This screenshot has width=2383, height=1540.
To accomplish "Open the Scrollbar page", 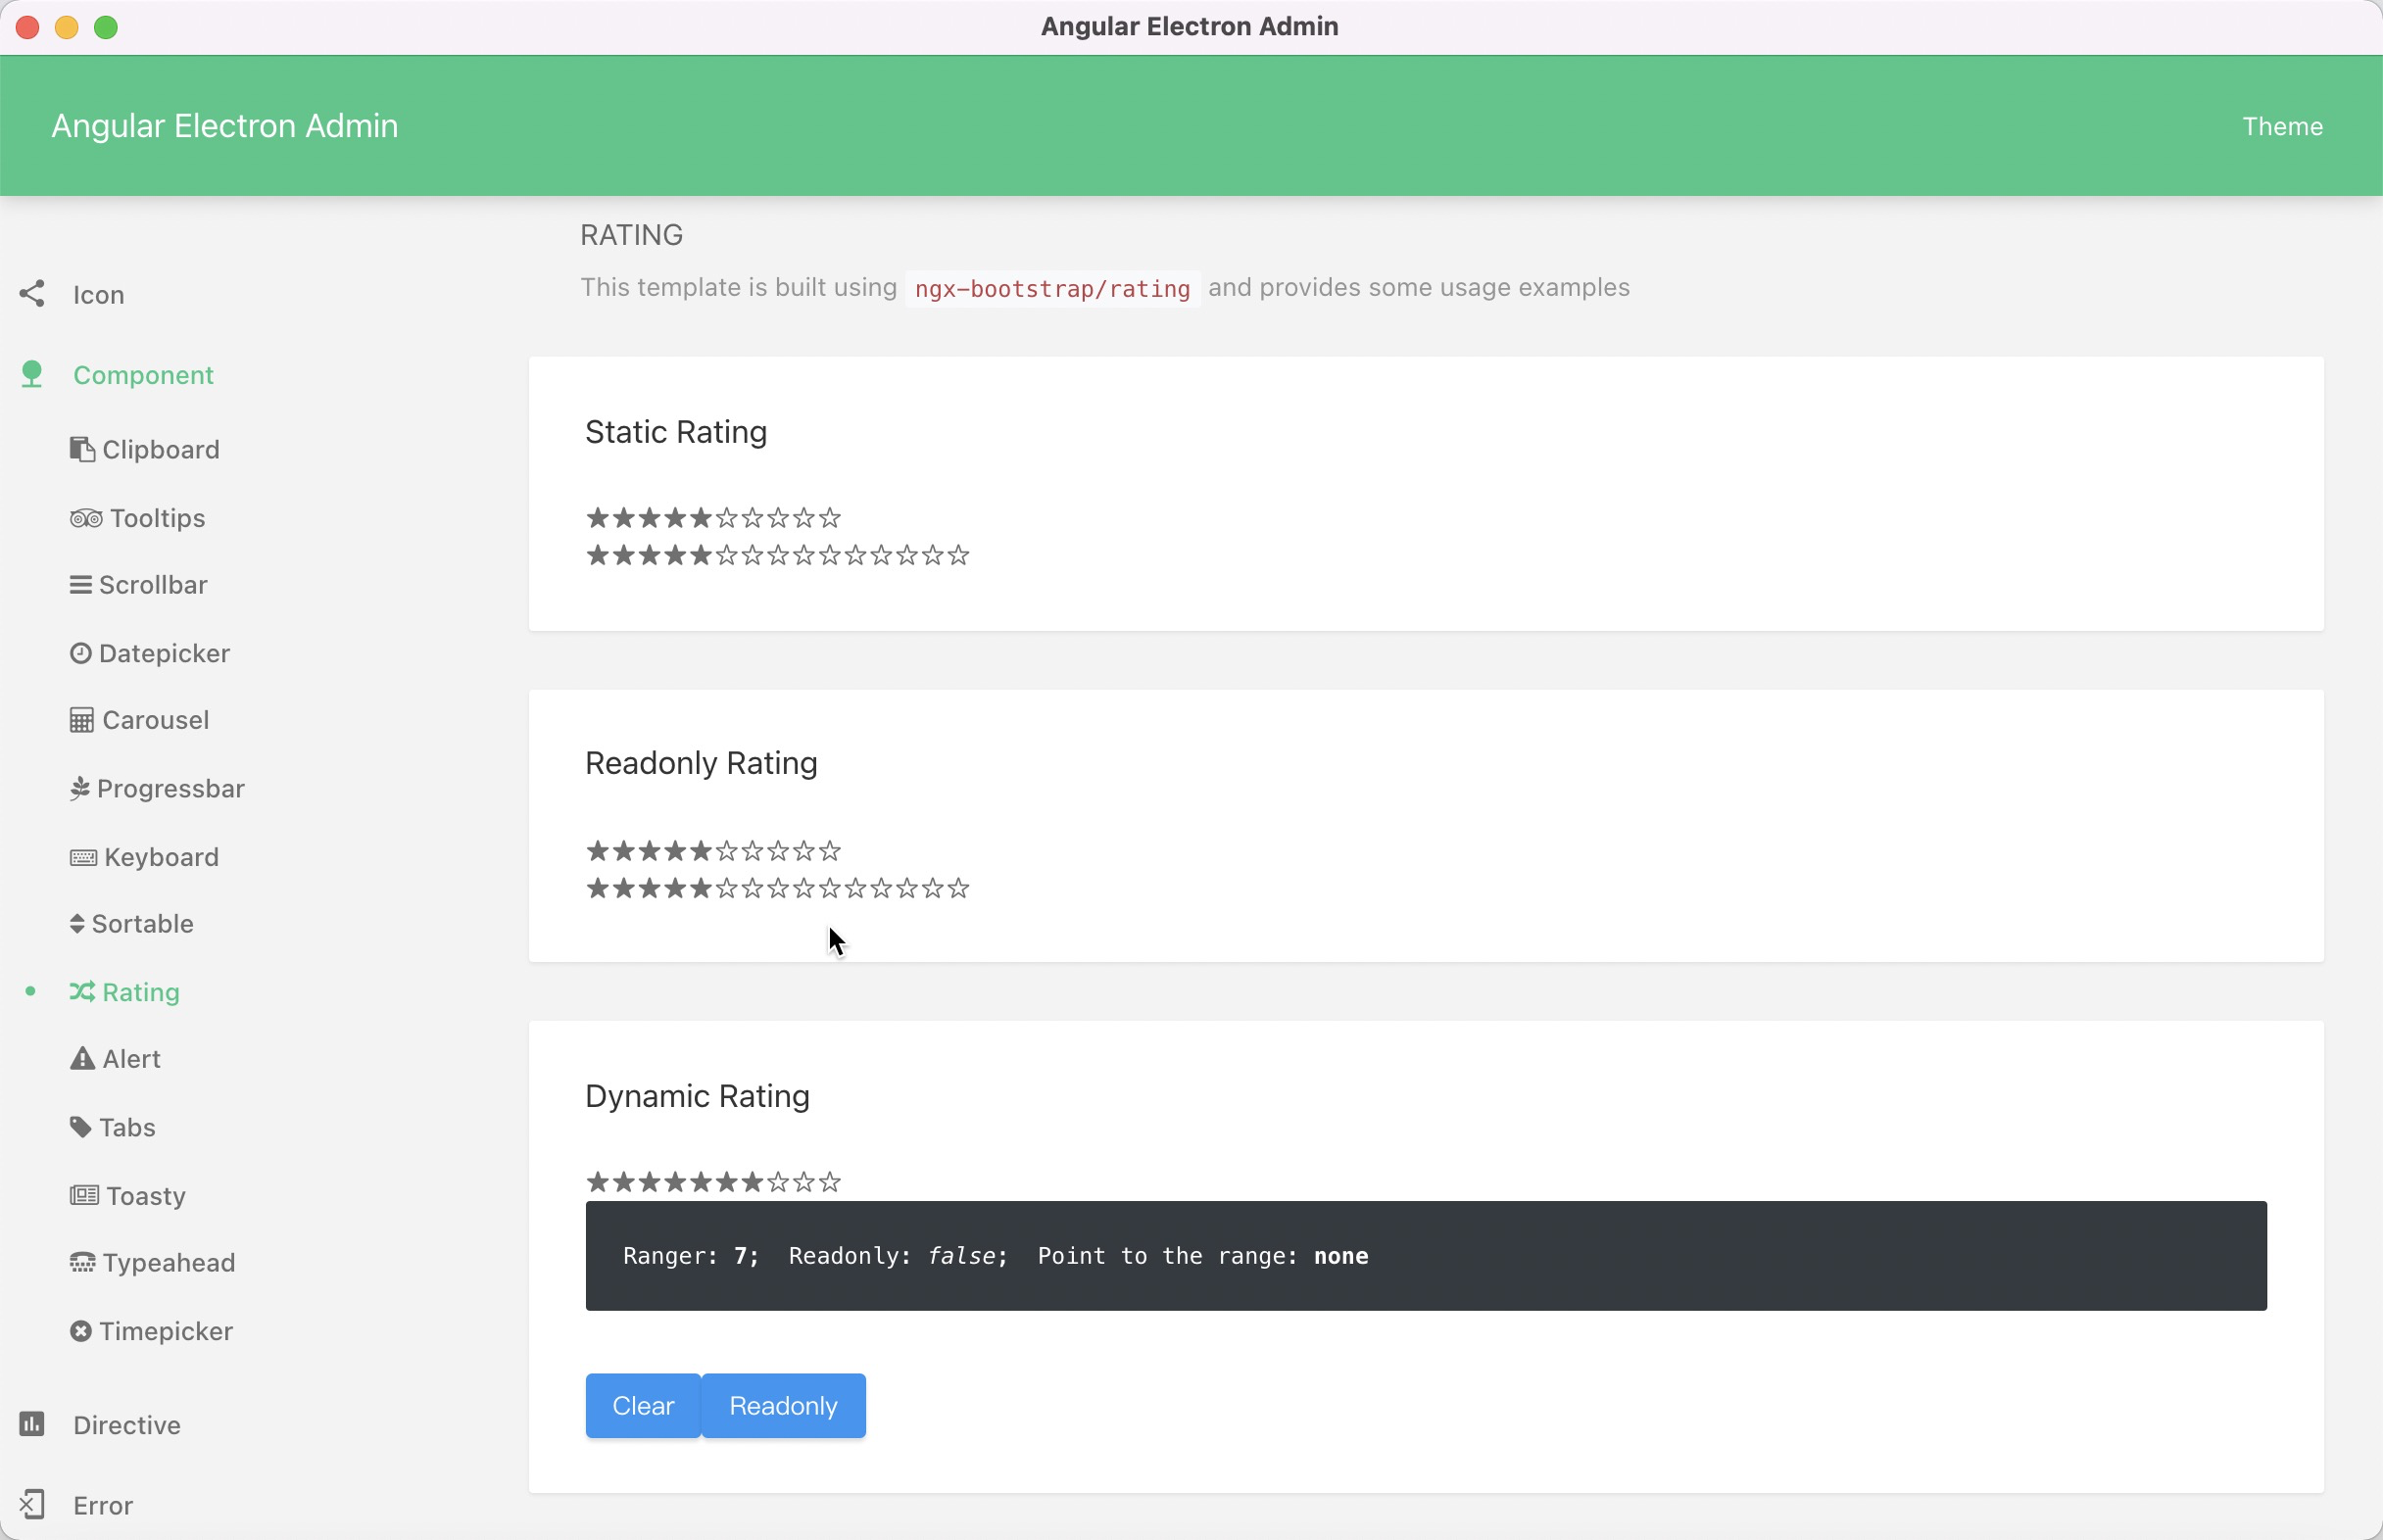I will tap(153, 585).
